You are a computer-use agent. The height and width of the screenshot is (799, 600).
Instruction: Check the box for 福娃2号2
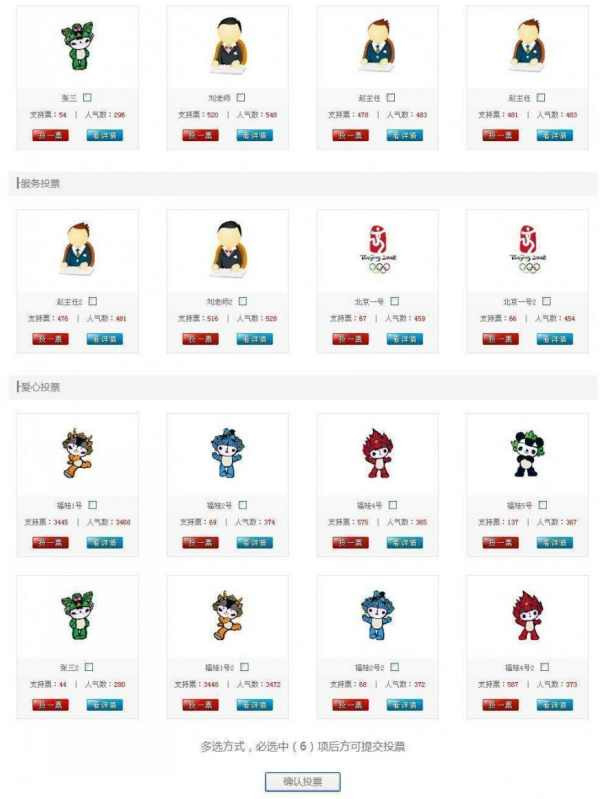395,667
